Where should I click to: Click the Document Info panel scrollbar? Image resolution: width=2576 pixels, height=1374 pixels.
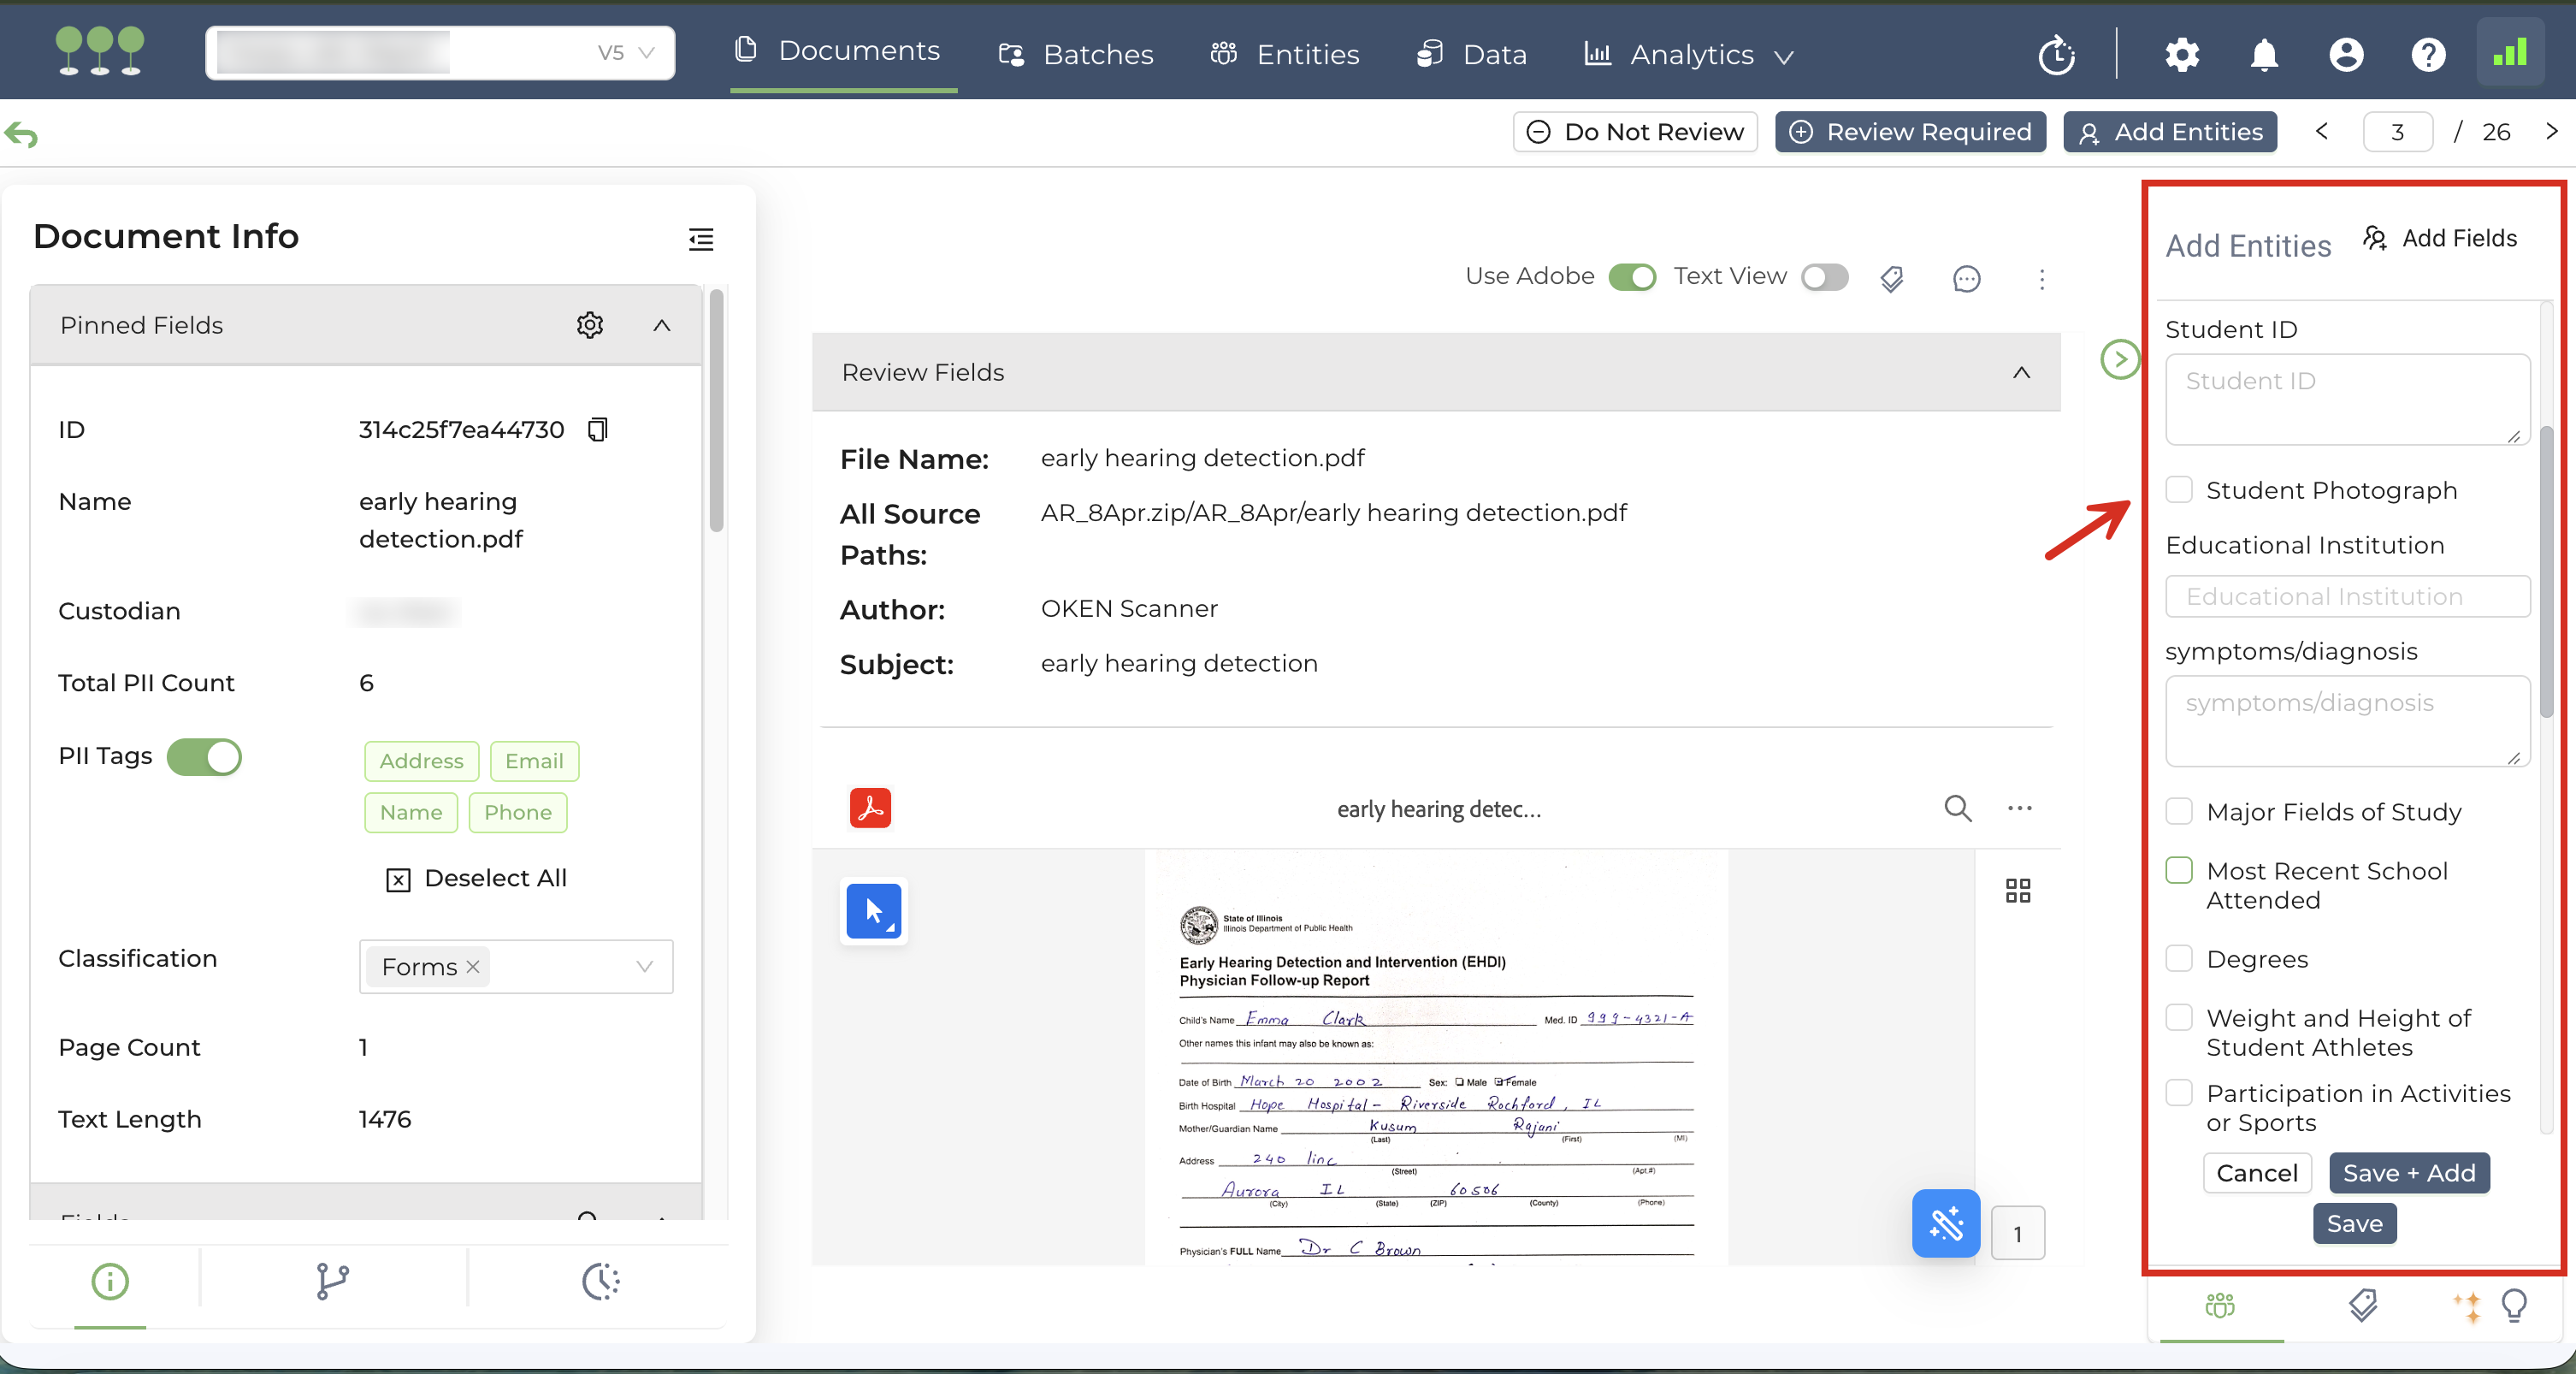pos(716,410)
